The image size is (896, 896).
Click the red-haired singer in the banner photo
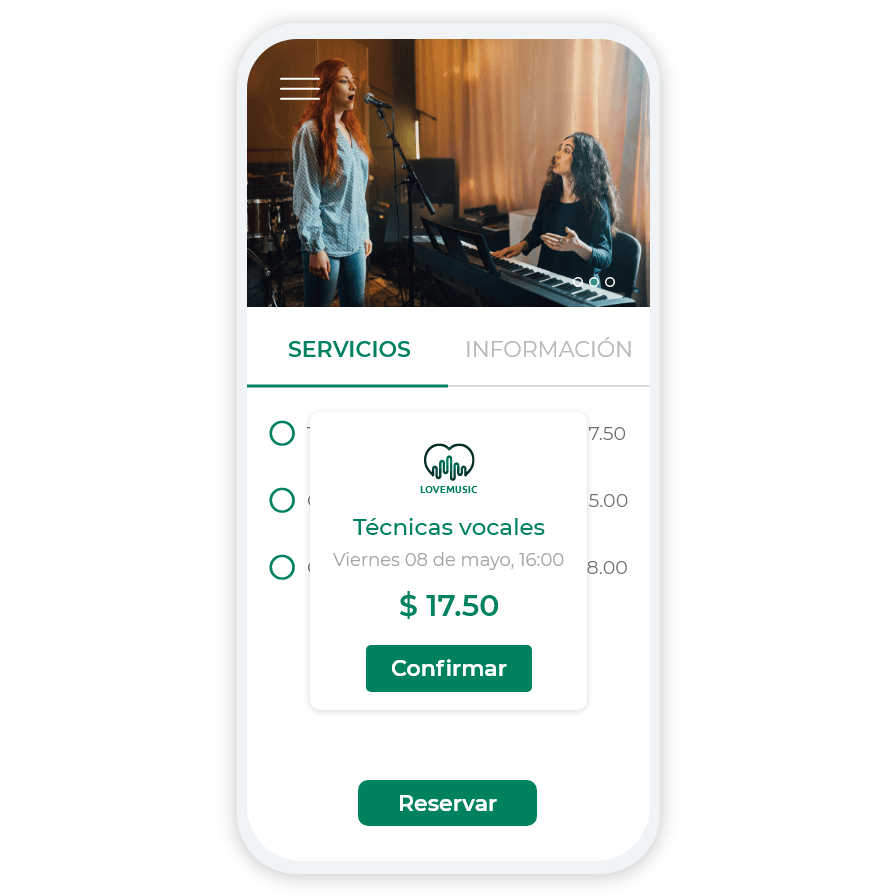click(x=331, y=183)
